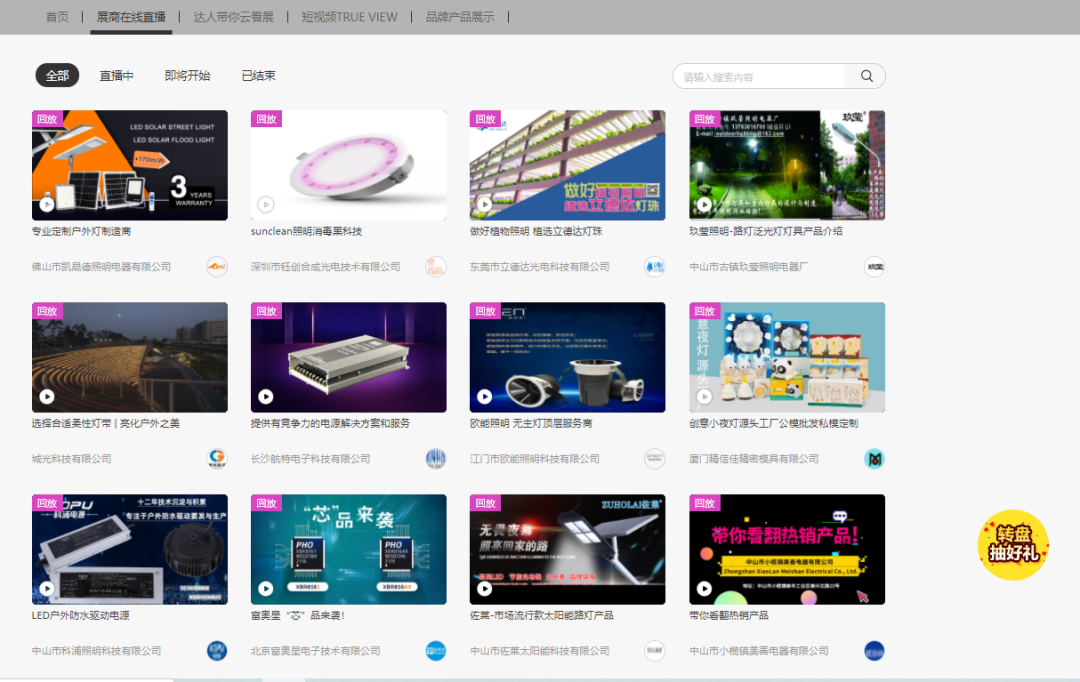This screenshot has height=682, width=1080.
Task: Show 即将开始 upcoming streams
Action: tap(187, 76)
